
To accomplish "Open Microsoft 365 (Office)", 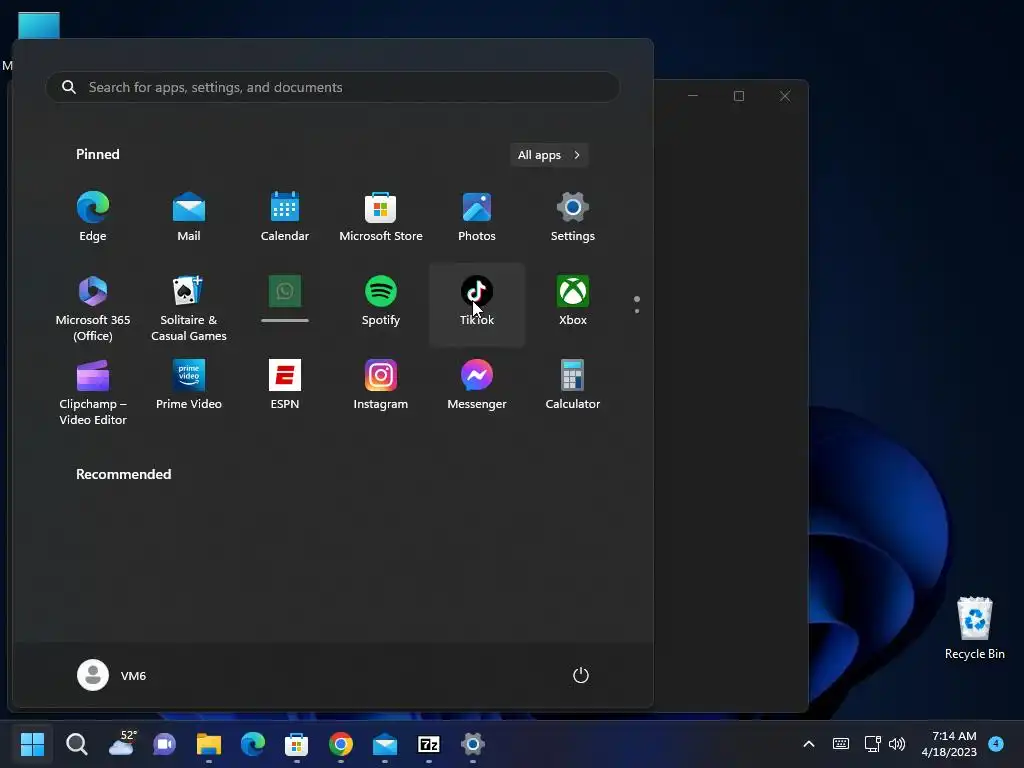I will coord(93,307).
